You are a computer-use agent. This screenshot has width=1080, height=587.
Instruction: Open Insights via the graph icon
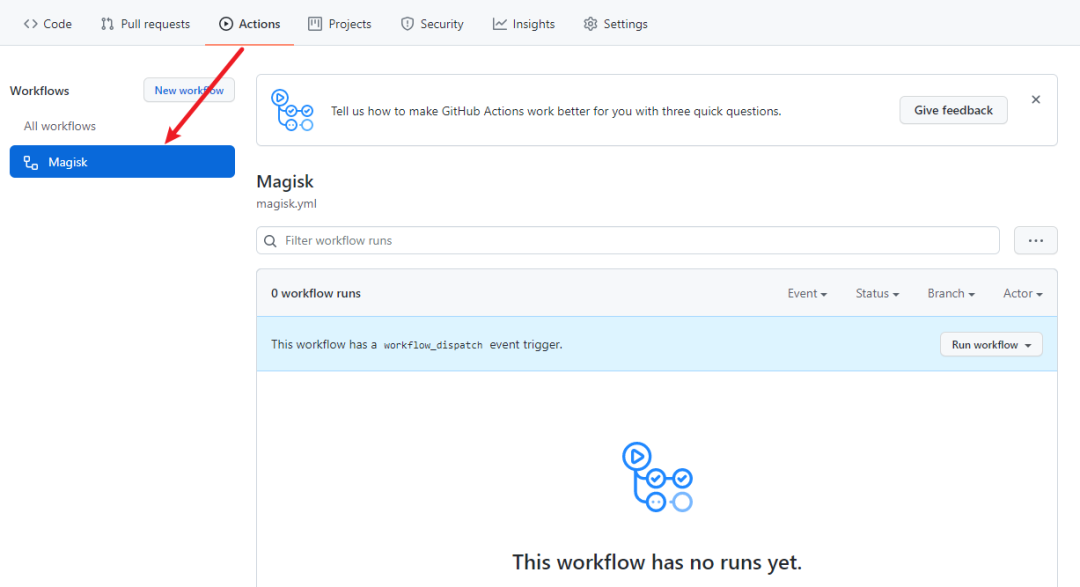coord(500,23)
